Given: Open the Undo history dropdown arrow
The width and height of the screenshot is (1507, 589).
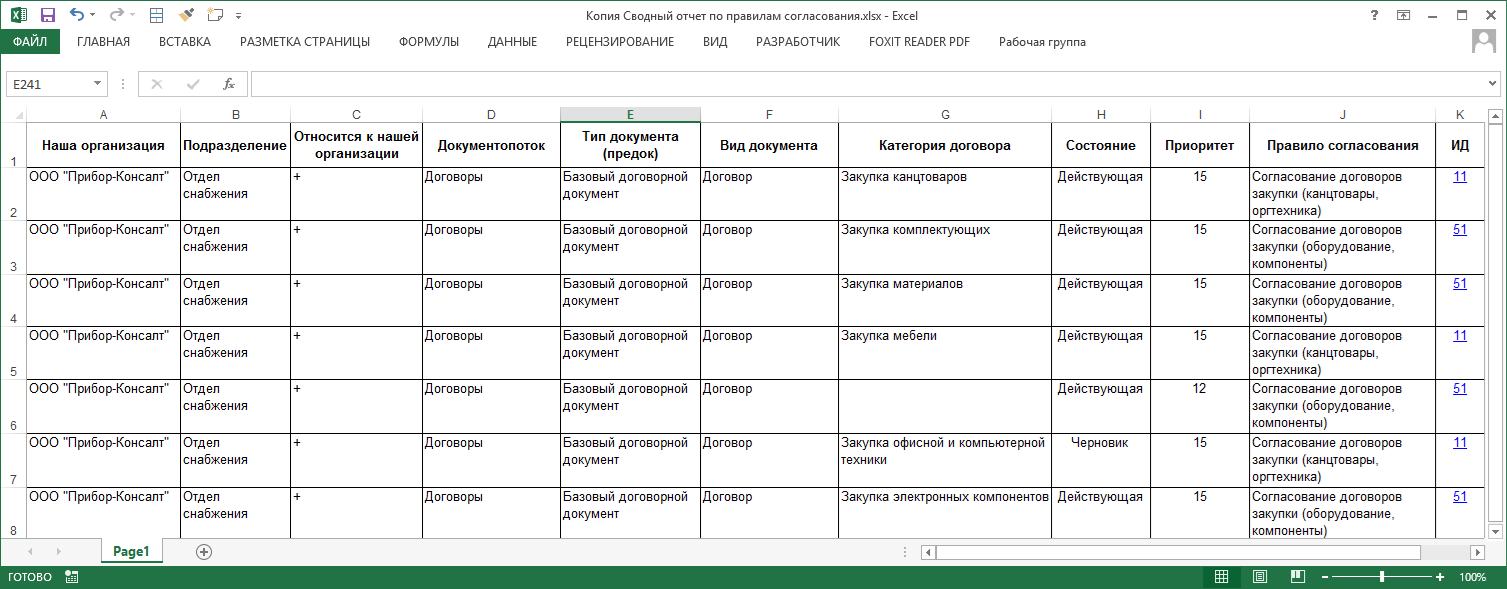Looking at the screenshot, I should (93, 15).
